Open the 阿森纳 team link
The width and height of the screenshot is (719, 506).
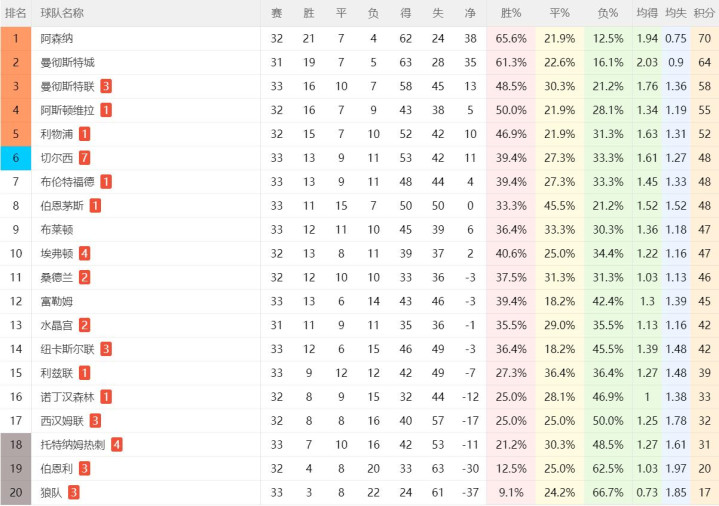(57, 38)
